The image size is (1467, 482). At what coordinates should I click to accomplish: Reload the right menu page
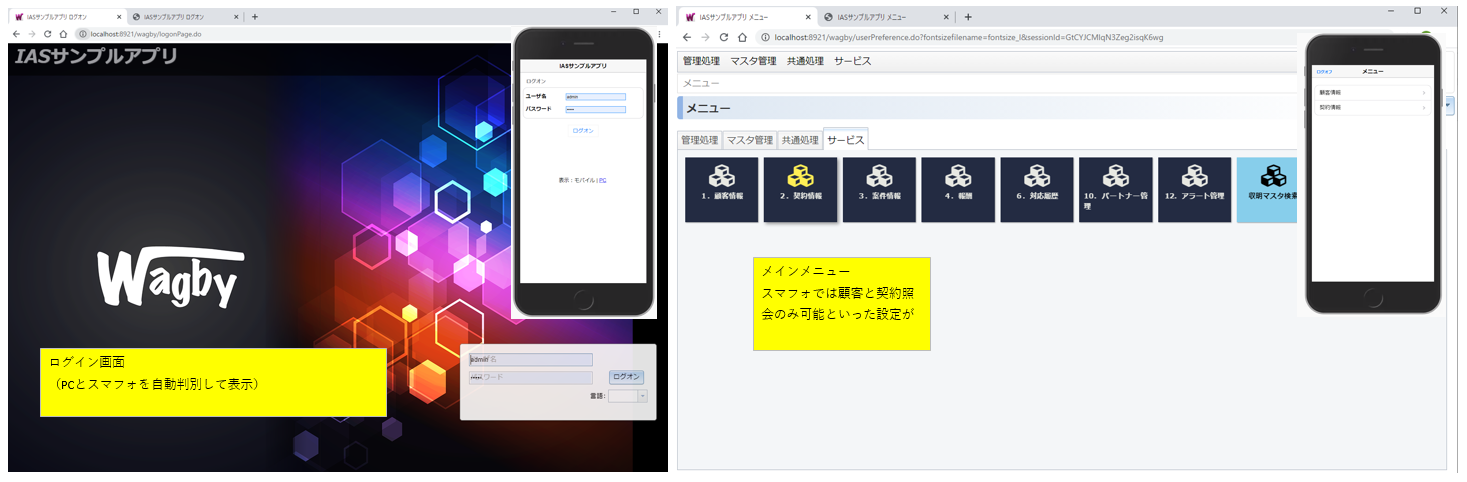(723, 37)
